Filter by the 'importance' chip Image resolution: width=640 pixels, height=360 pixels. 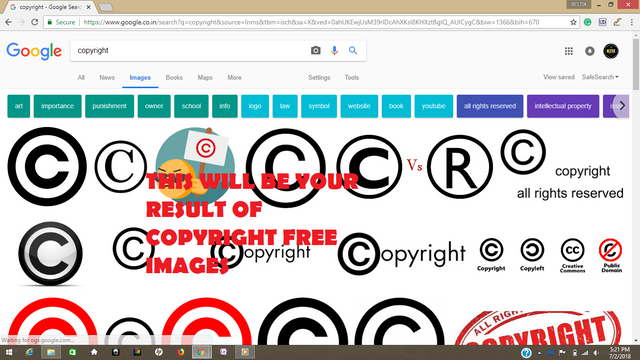coord(58,106)
